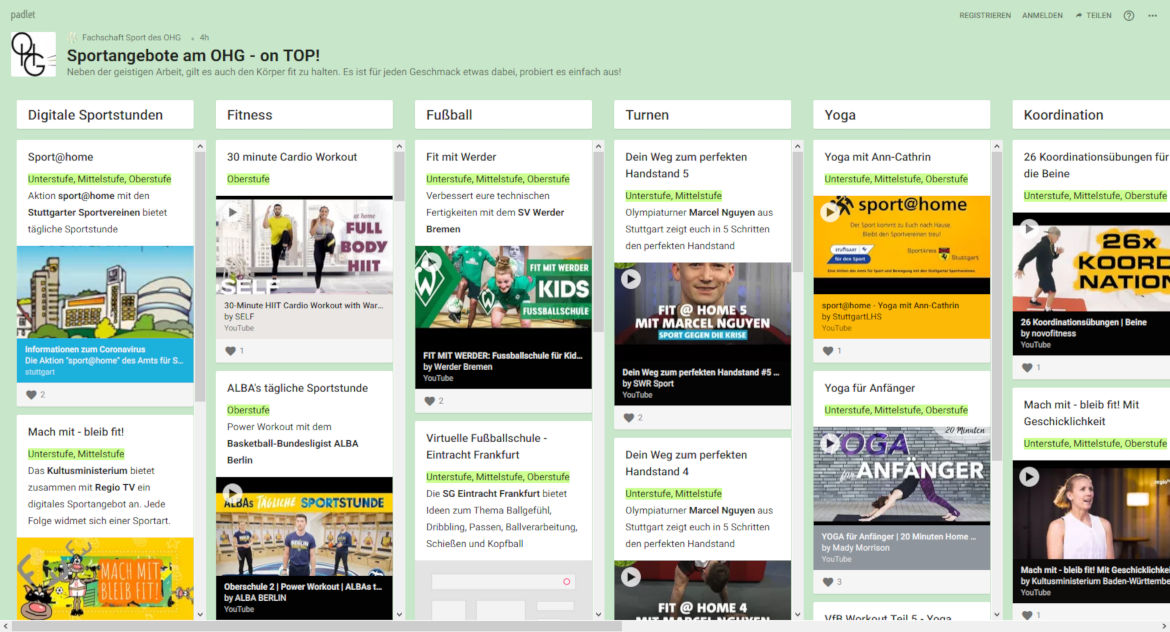Click up arrow of Turnen column scrollbar
1170x632 pixels.
coord(798,146)
